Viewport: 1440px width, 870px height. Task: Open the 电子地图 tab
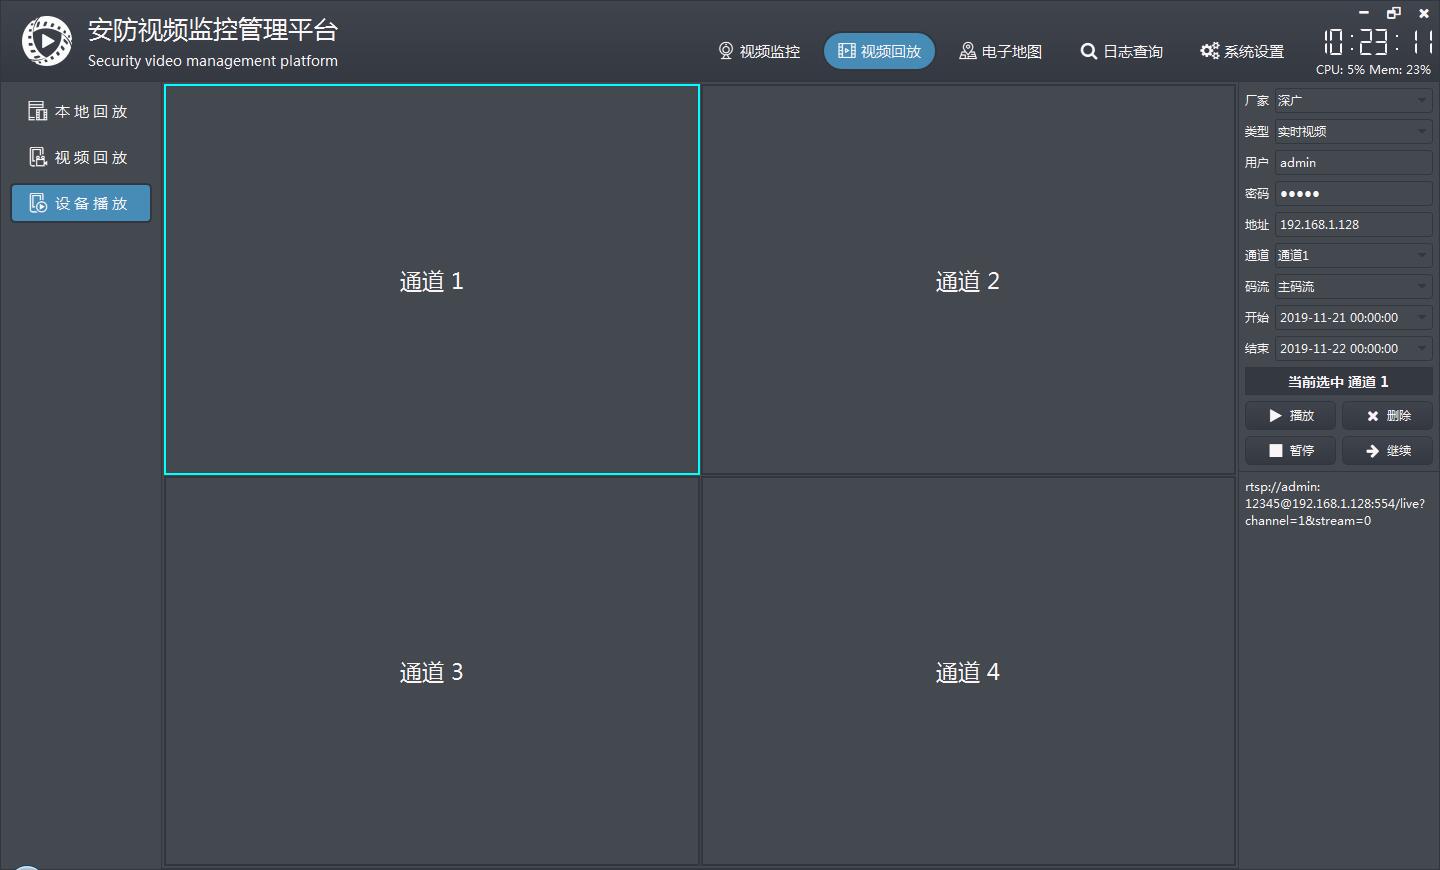coord(1001,51)
